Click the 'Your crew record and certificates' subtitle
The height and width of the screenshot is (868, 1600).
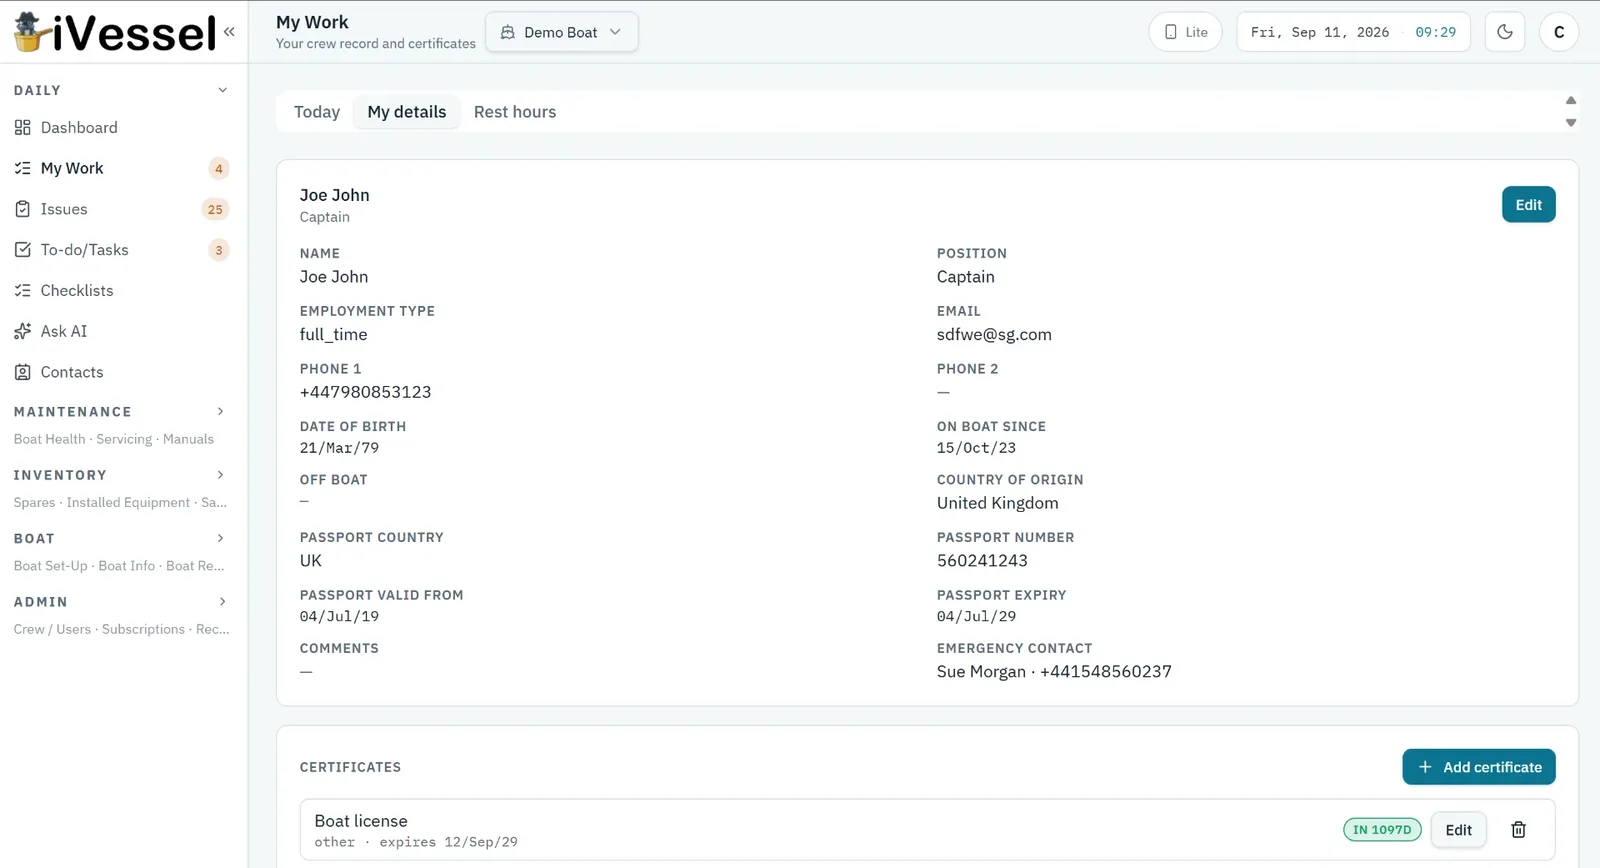(x=376, y=44)
